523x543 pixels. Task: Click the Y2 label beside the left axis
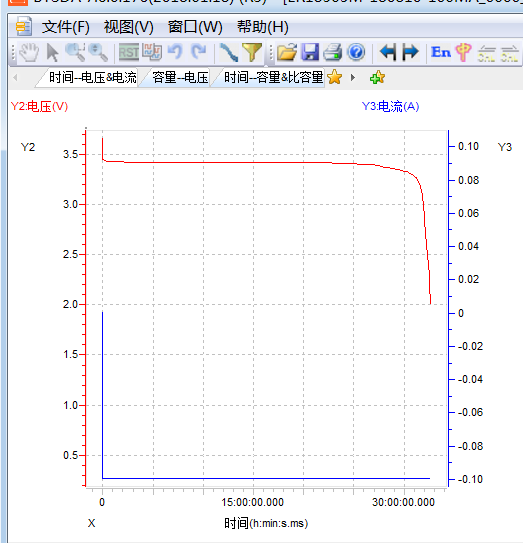(x=28, y=147)
